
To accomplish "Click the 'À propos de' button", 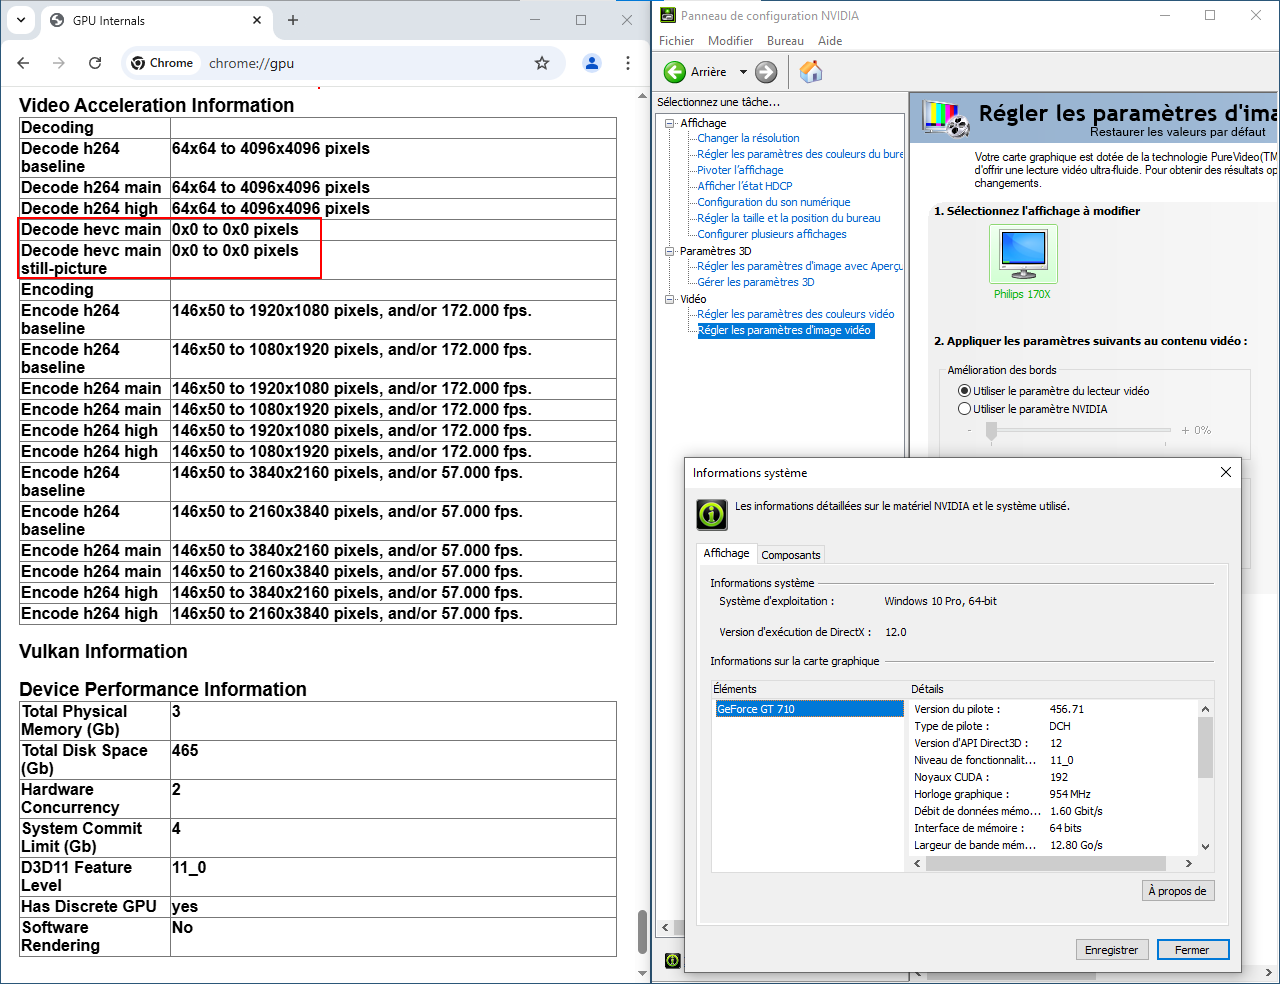I will [1178, 891].
